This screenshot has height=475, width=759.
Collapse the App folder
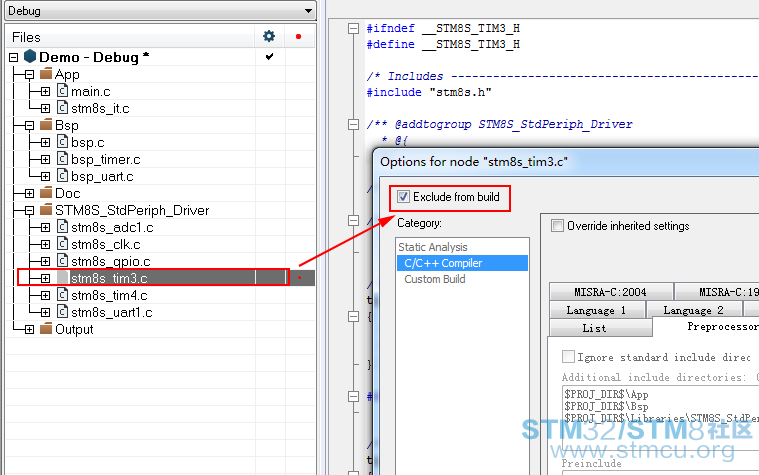click(30, 75)
